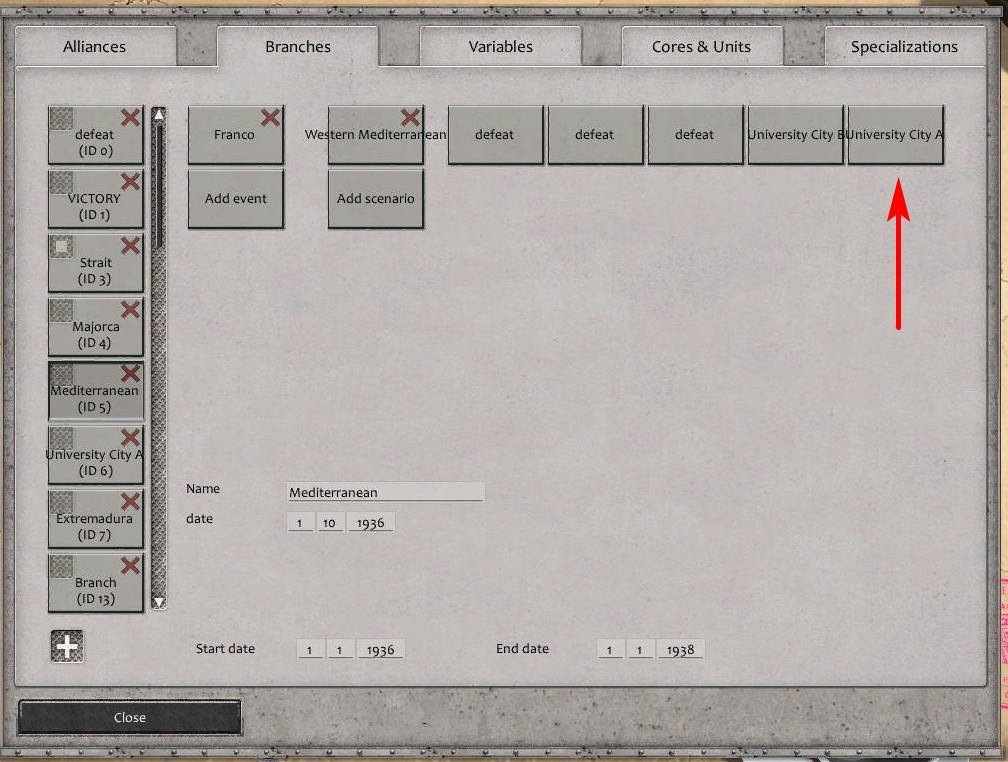Open the Variables tab
1008x762 pixels.
pyautogui.click(x=501, y=46)
